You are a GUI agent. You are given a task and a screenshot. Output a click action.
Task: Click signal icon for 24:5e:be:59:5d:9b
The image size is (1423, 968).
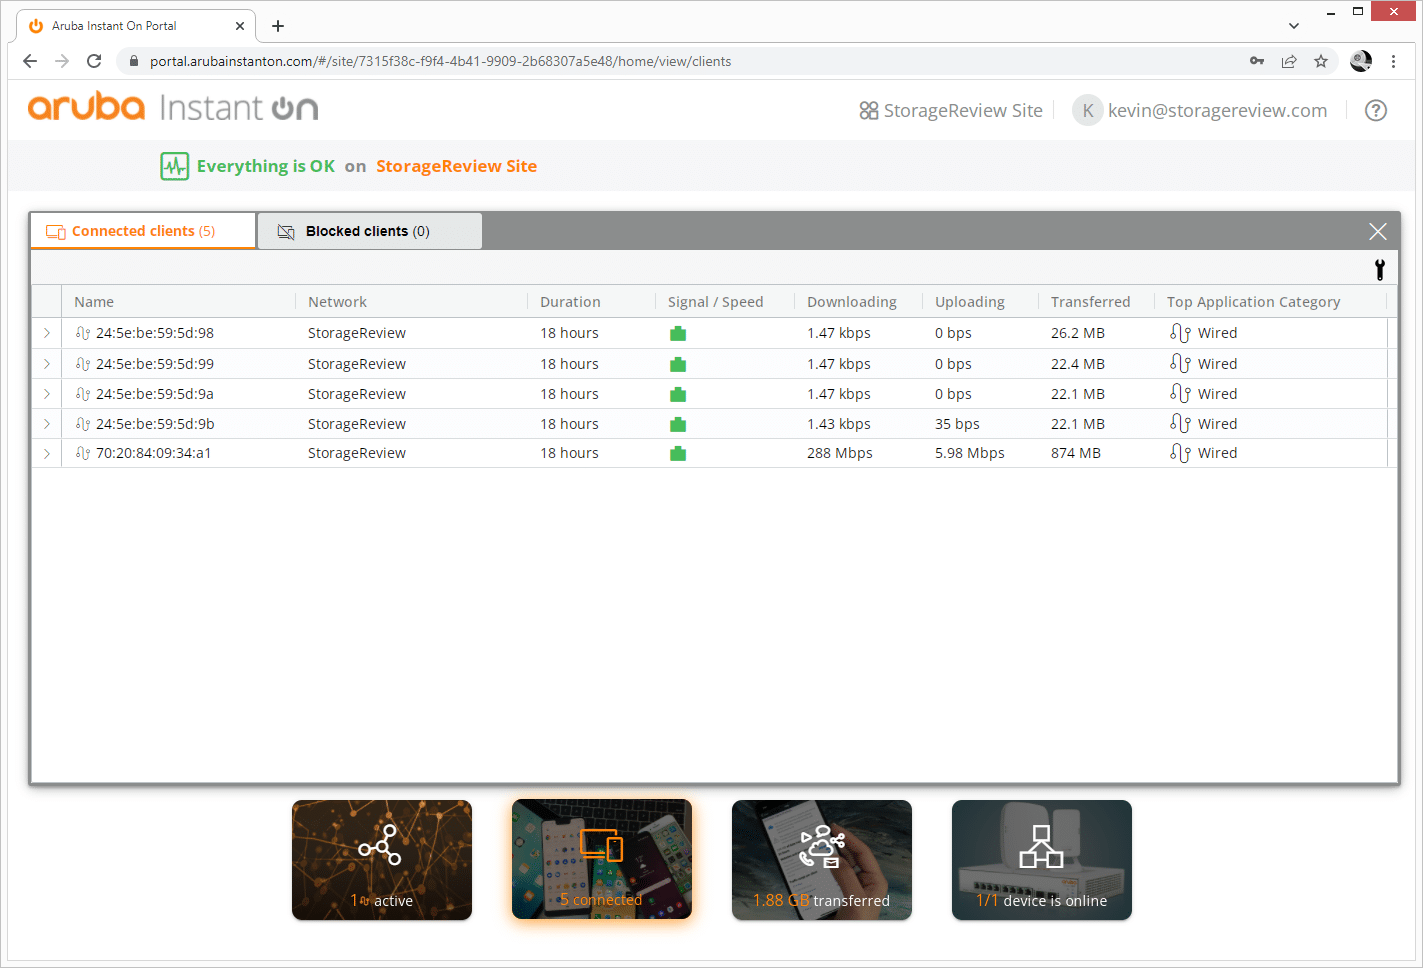(678, 424)
